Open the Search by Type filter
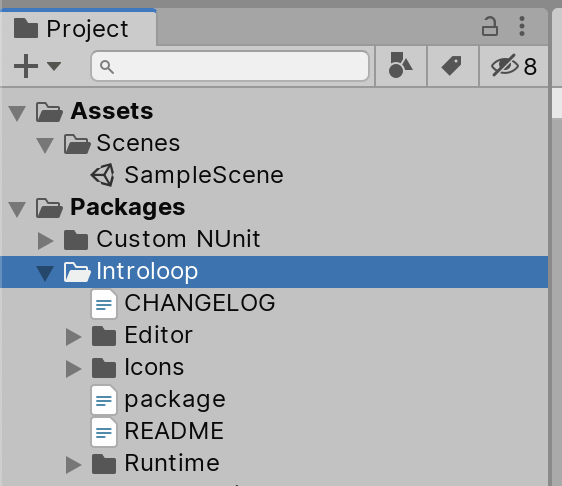 click(400, 65)
